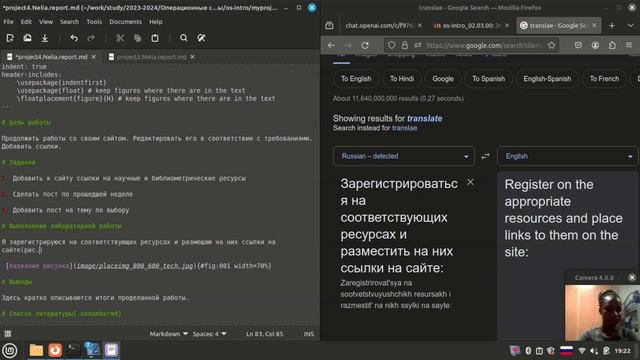
Task: List all Firefox tabs with chevron
Action: 630,25
